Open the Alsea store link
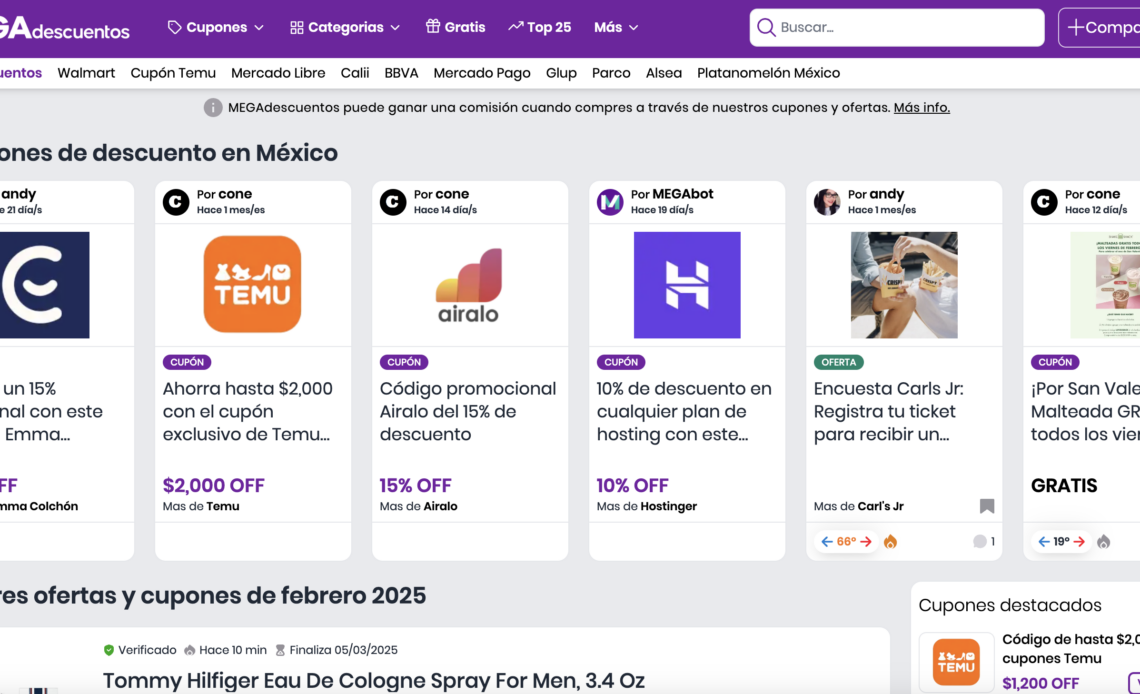The height and width of the screenshot is (694, 1140). [x=664, y=73]
